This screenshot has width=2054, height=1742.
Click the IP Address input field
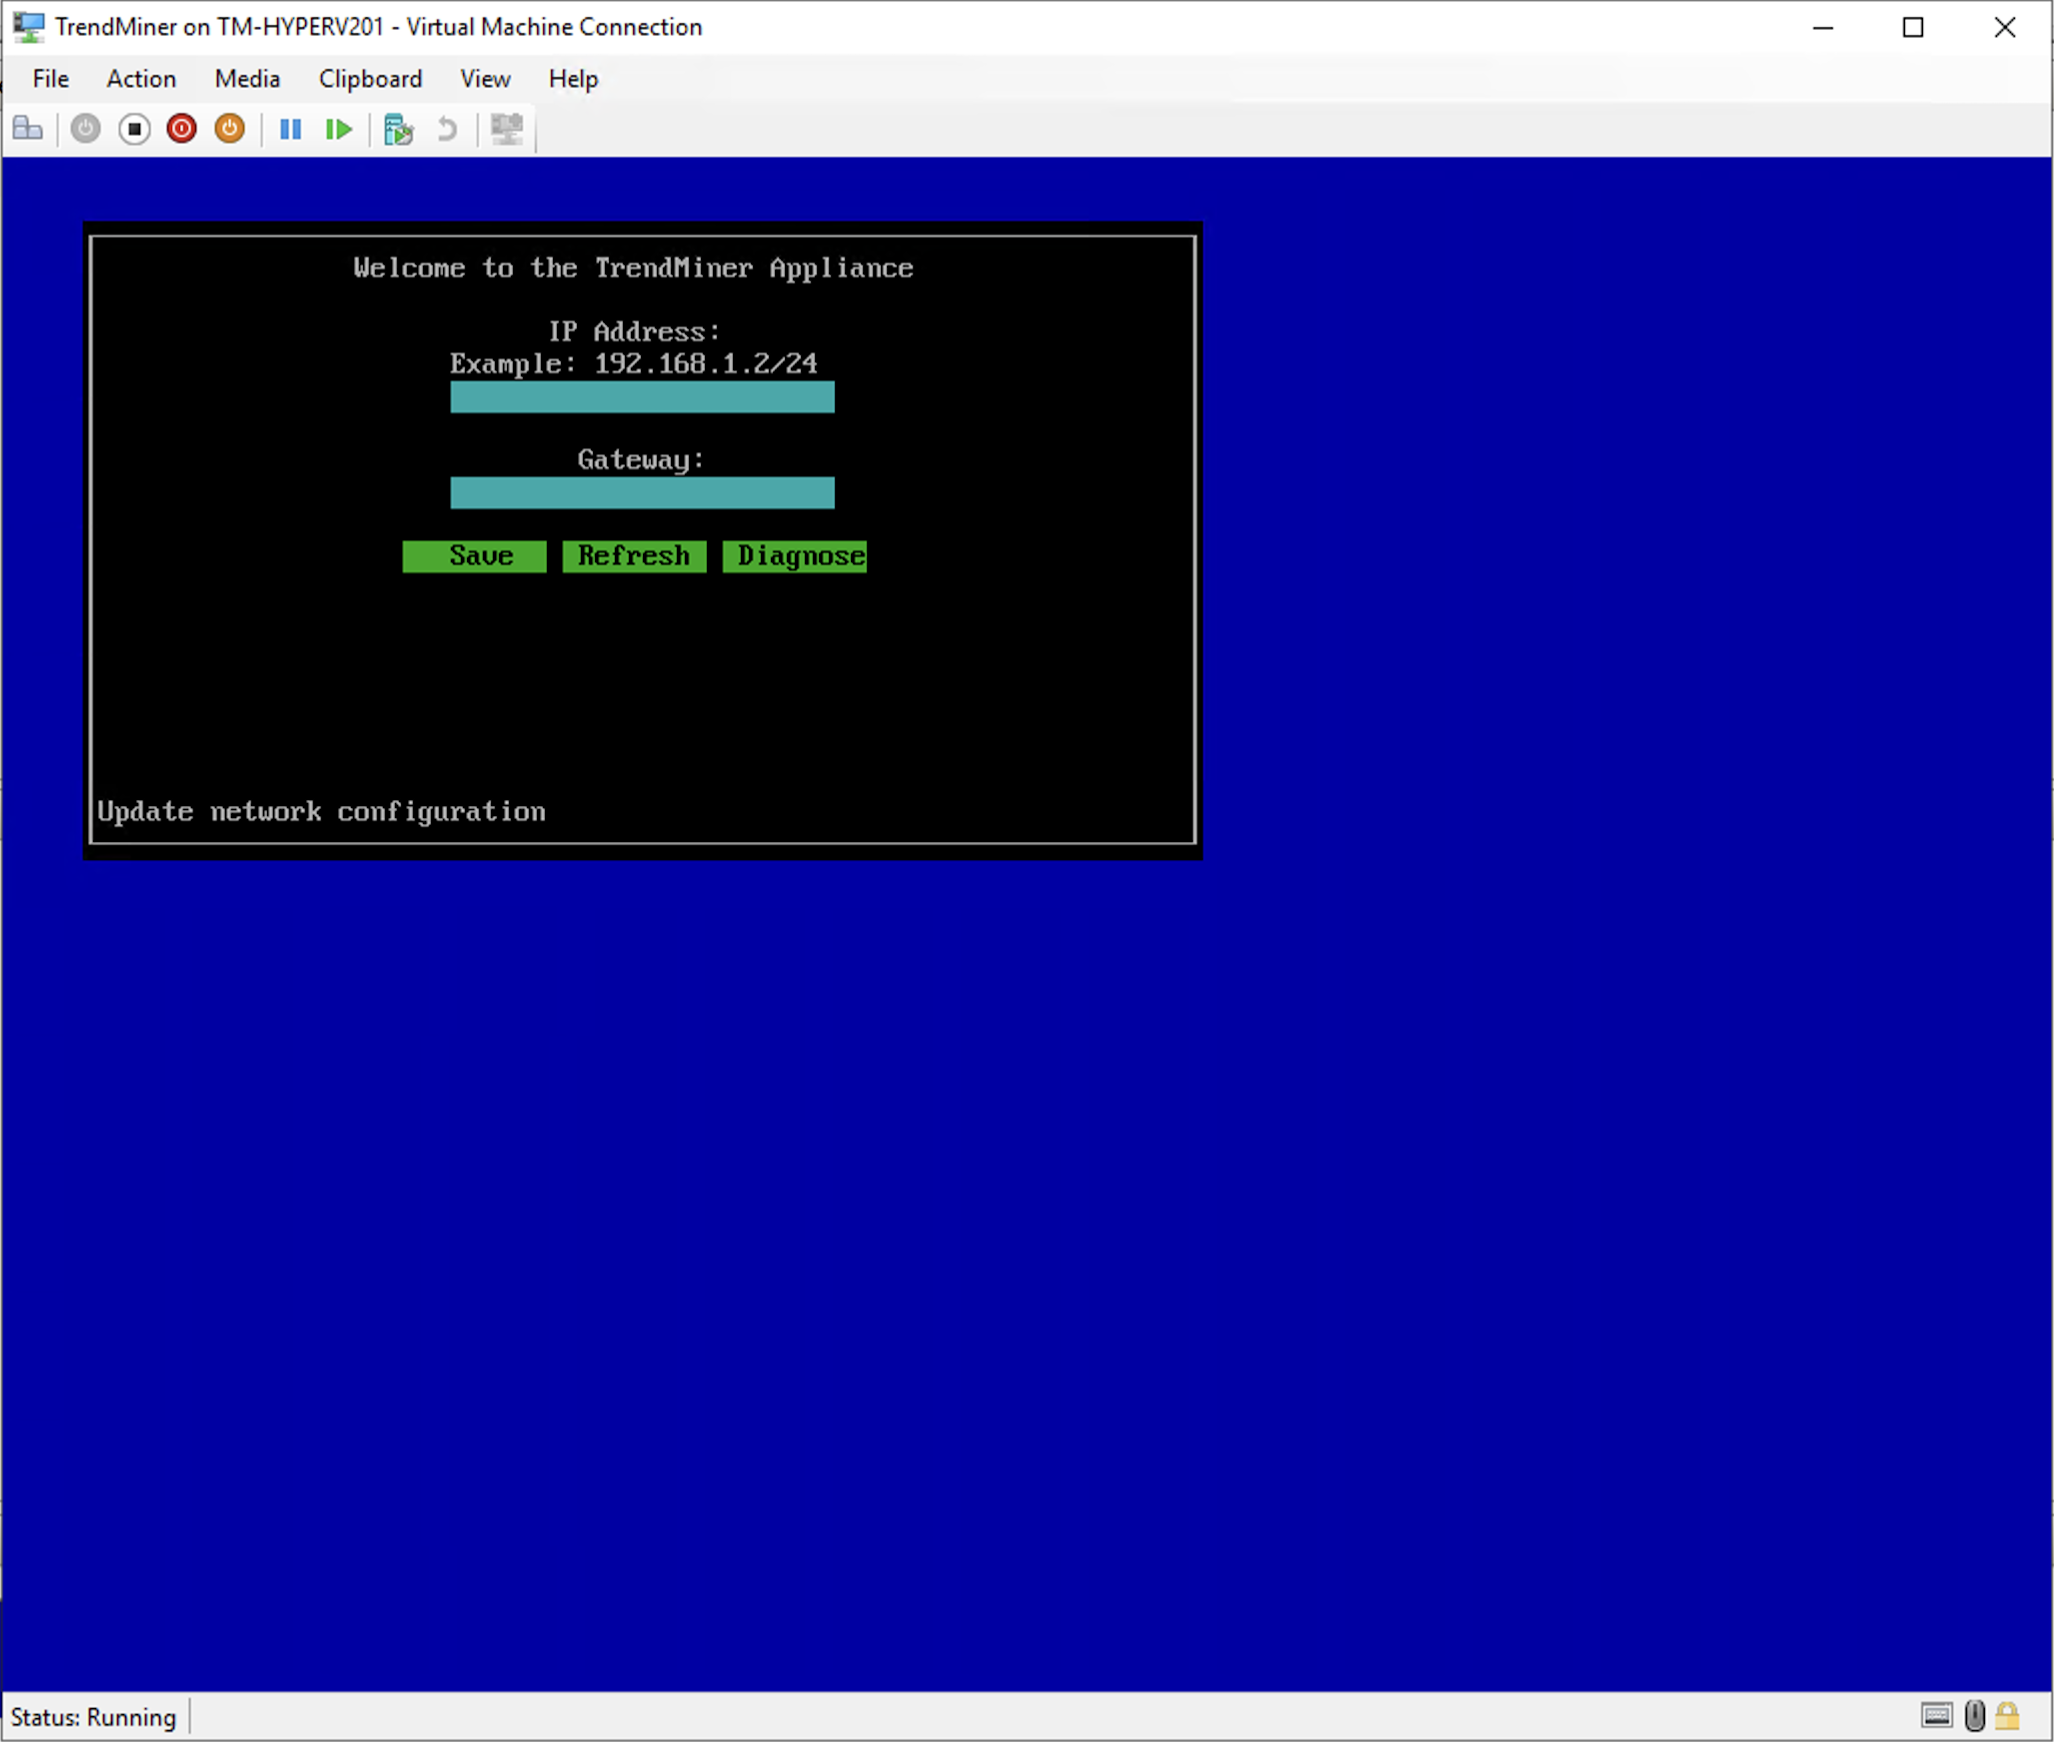coord(641,397)
